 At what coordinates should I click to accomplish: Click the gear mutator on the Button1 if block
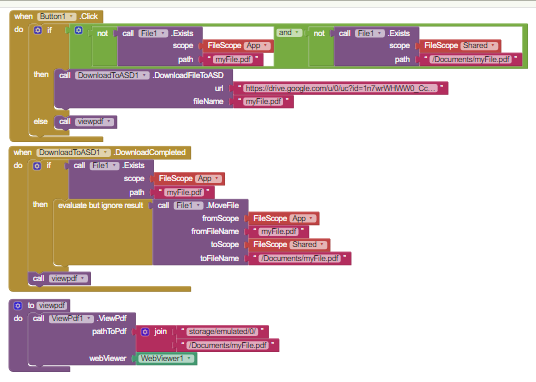[38, 30]
